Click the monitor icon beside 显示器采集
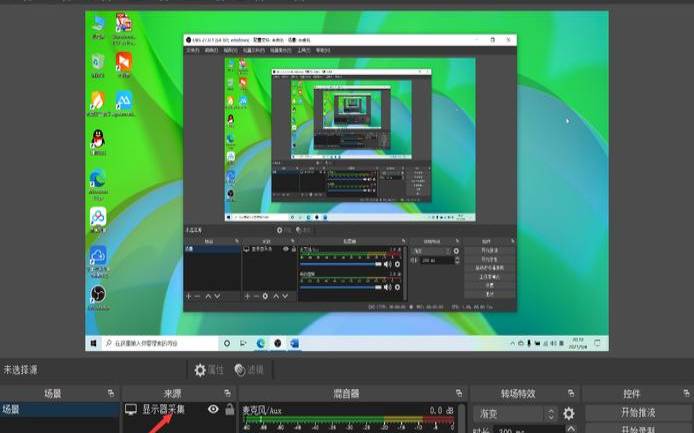 pos(131,410)
